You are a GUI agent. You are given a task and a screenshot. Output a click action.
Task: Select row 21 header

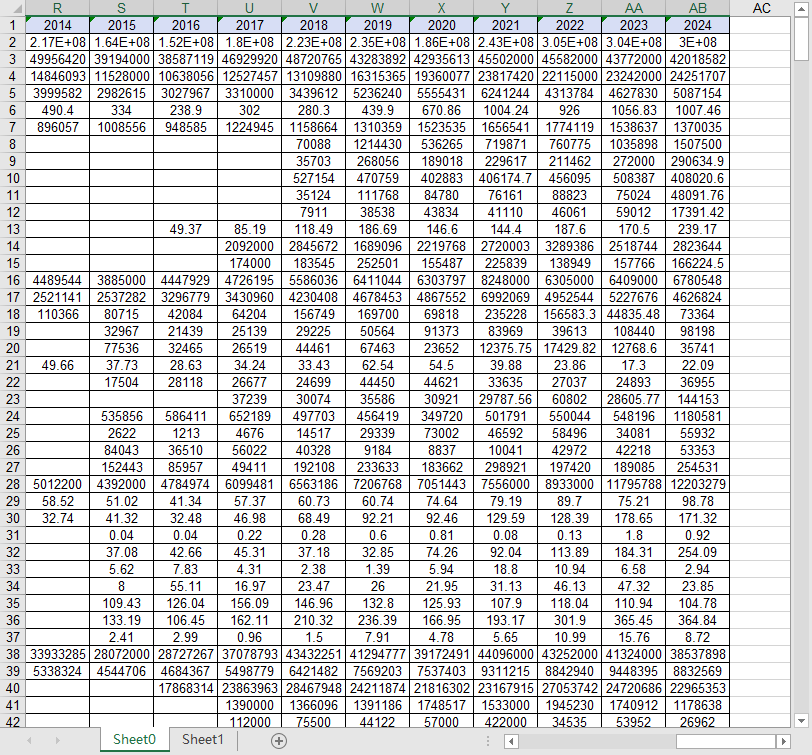(12, 365)
